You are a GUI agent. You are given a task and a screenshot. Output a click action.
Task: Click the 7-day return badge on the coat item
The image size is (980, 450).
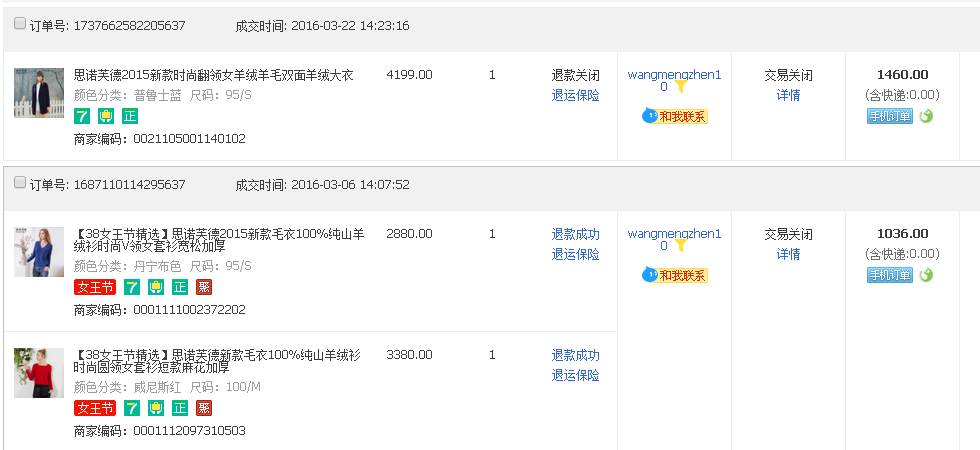coord(82,116)
